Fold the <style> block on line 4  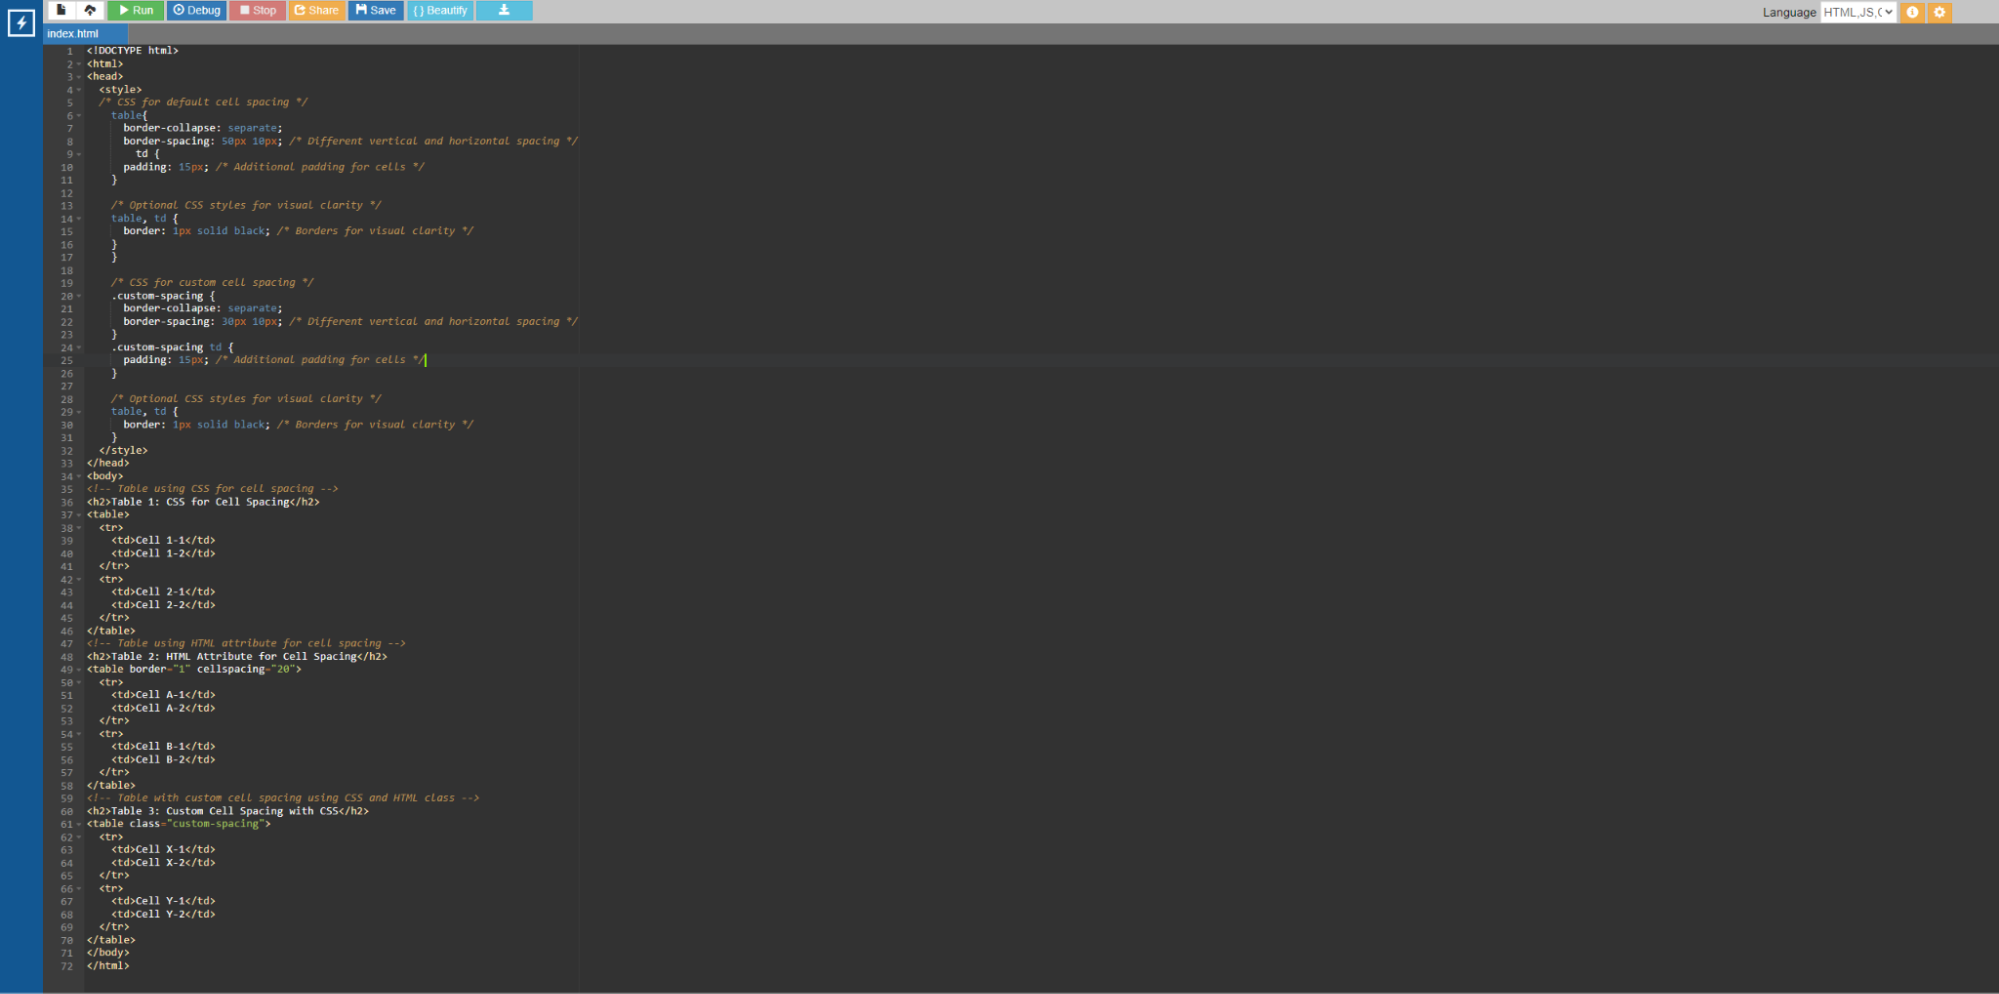79,90
